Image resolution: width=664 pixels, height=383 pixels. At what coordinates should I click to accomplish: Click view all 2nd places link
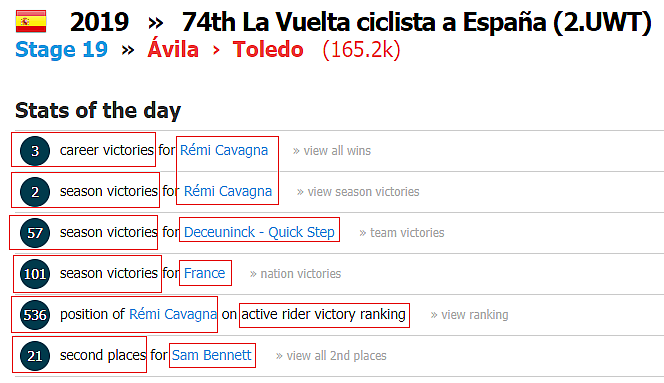coord(331,355)
